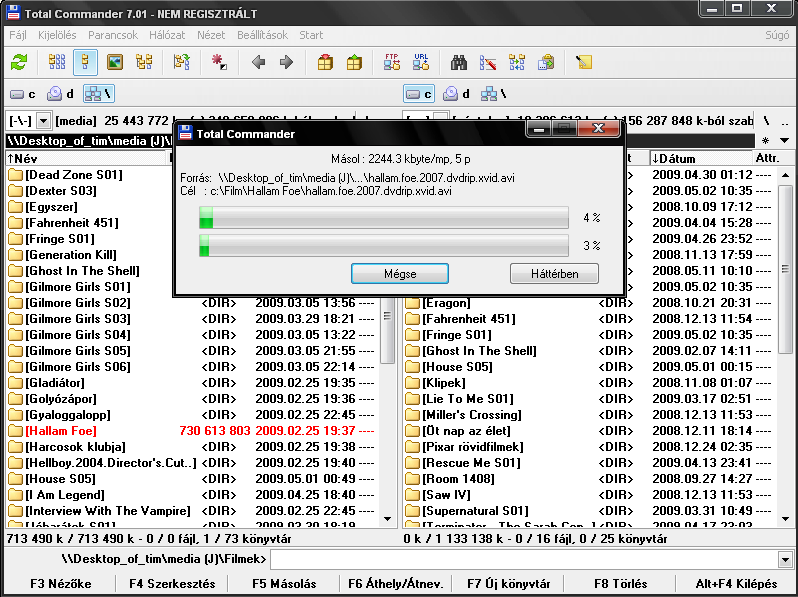Click the Pack files toolbar icon
798x597 pixels.
pos(325,63)
